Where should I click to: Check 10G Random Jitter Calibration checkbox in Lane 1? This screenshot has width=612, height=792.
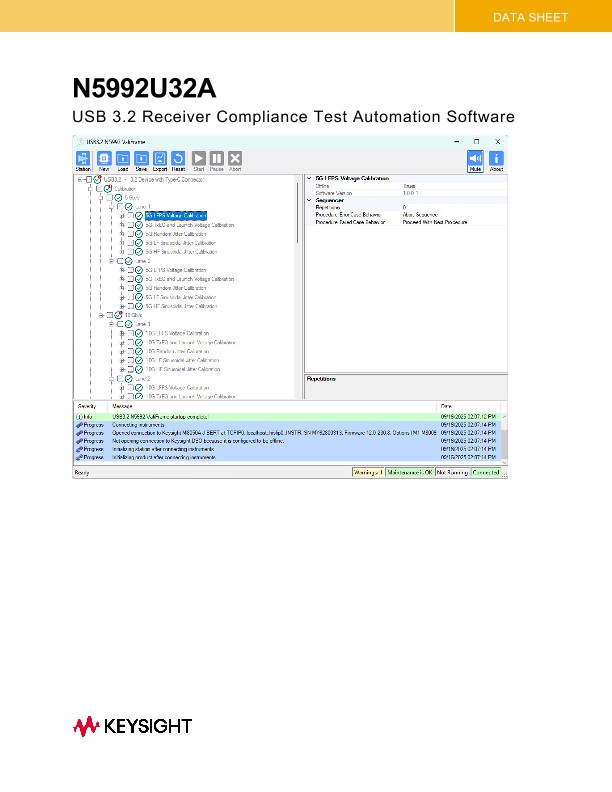(x=130, y=351)
